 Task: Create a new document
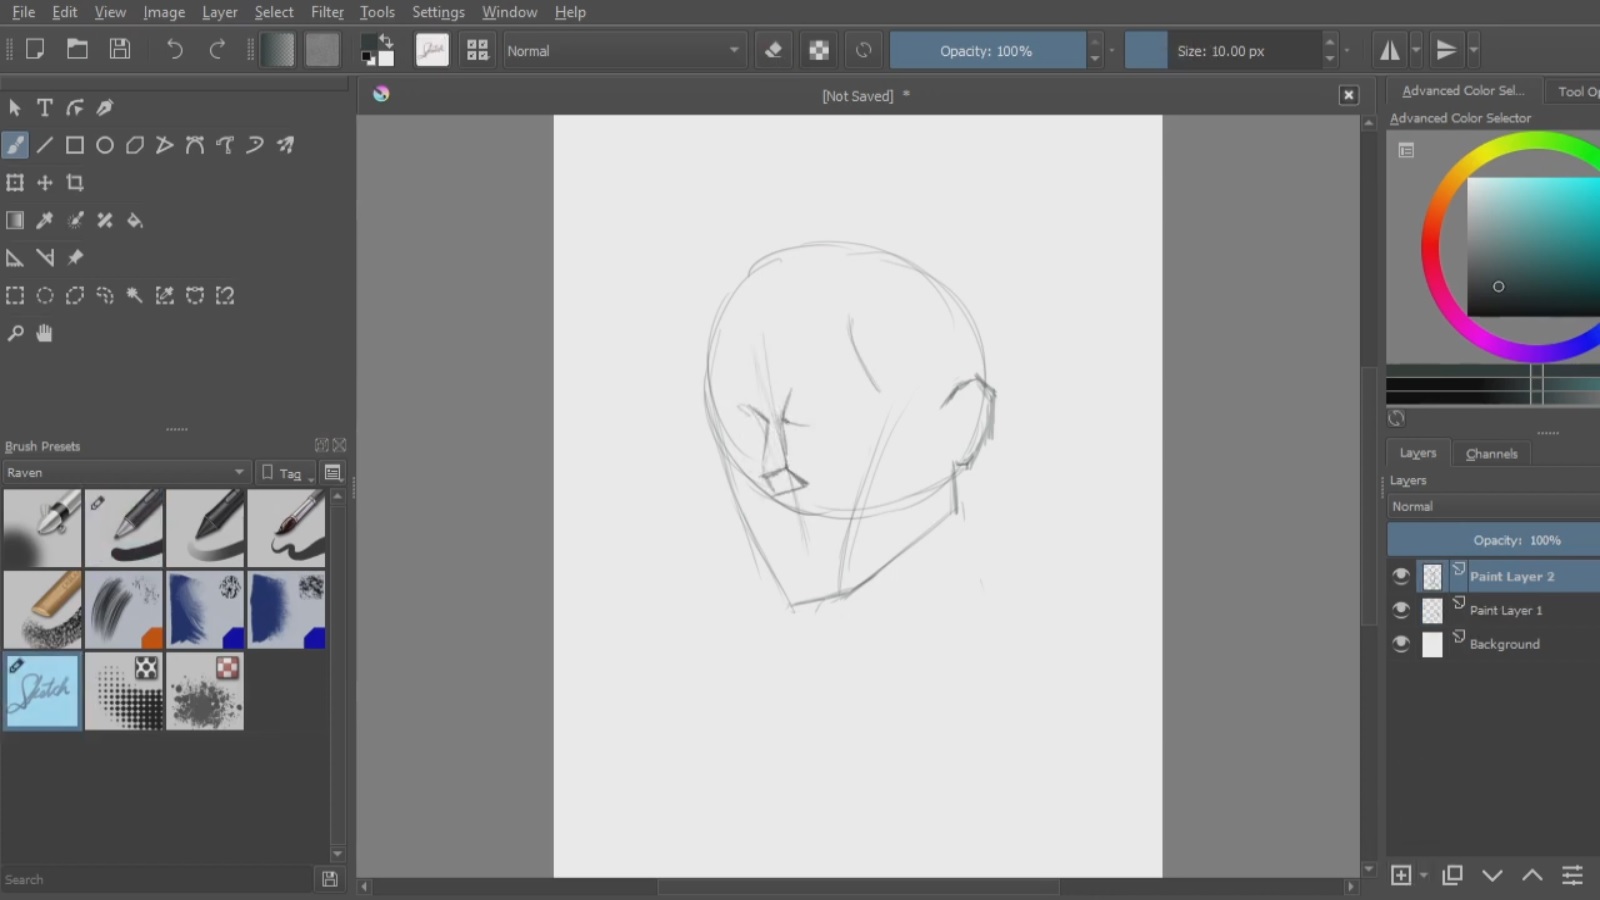[x=35, y=49]
